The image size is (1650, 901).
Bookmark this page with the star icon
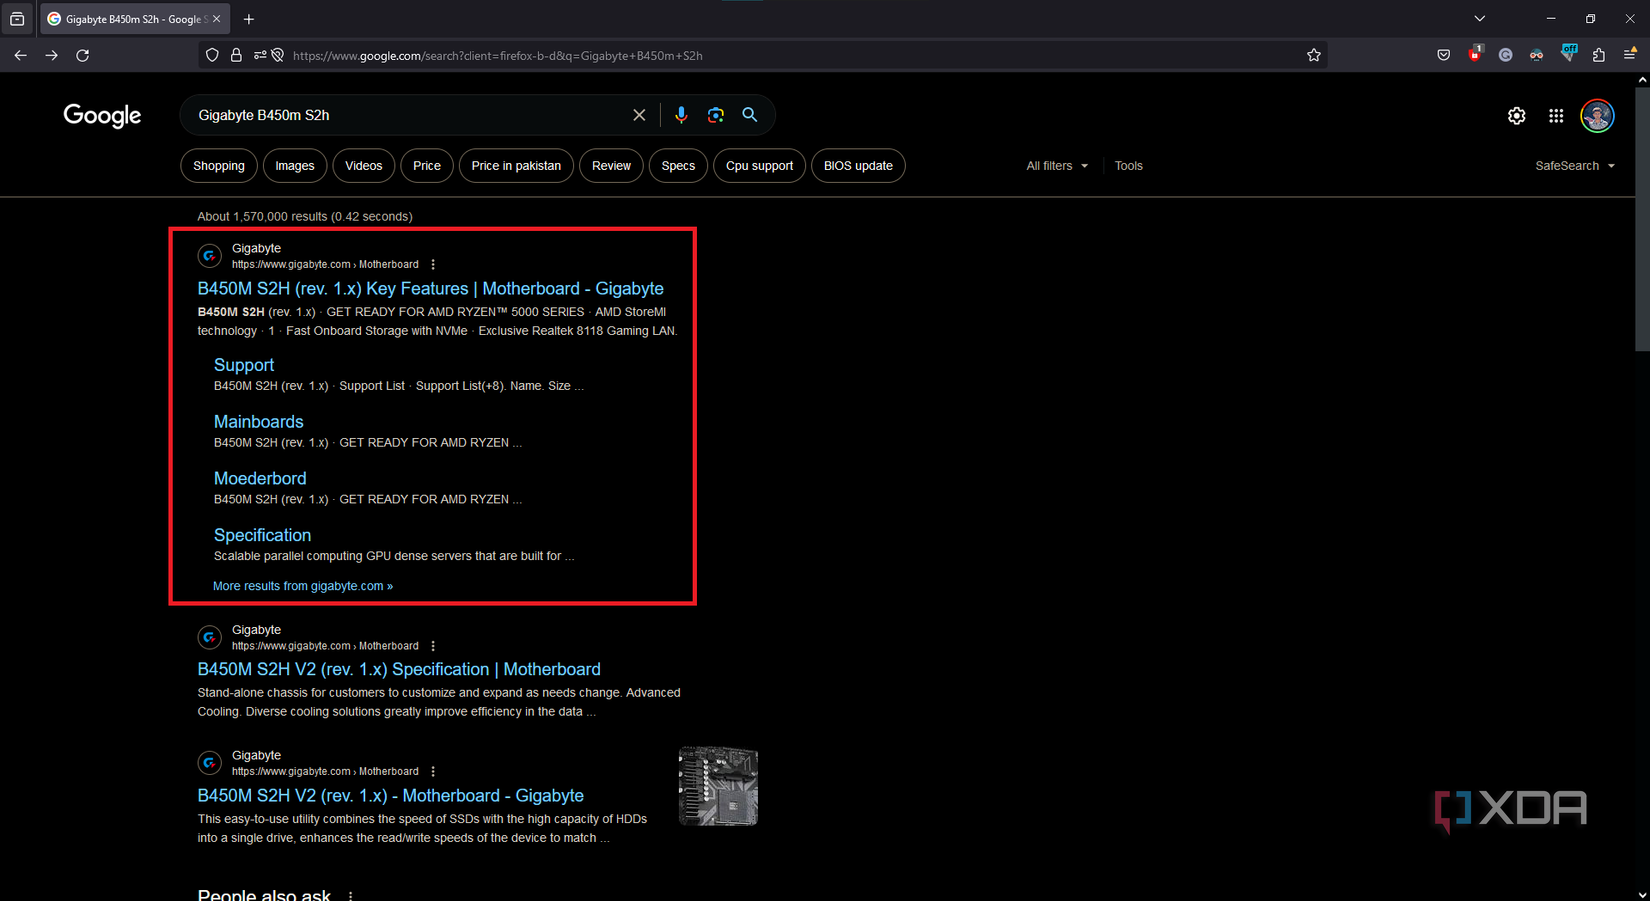1314,56
